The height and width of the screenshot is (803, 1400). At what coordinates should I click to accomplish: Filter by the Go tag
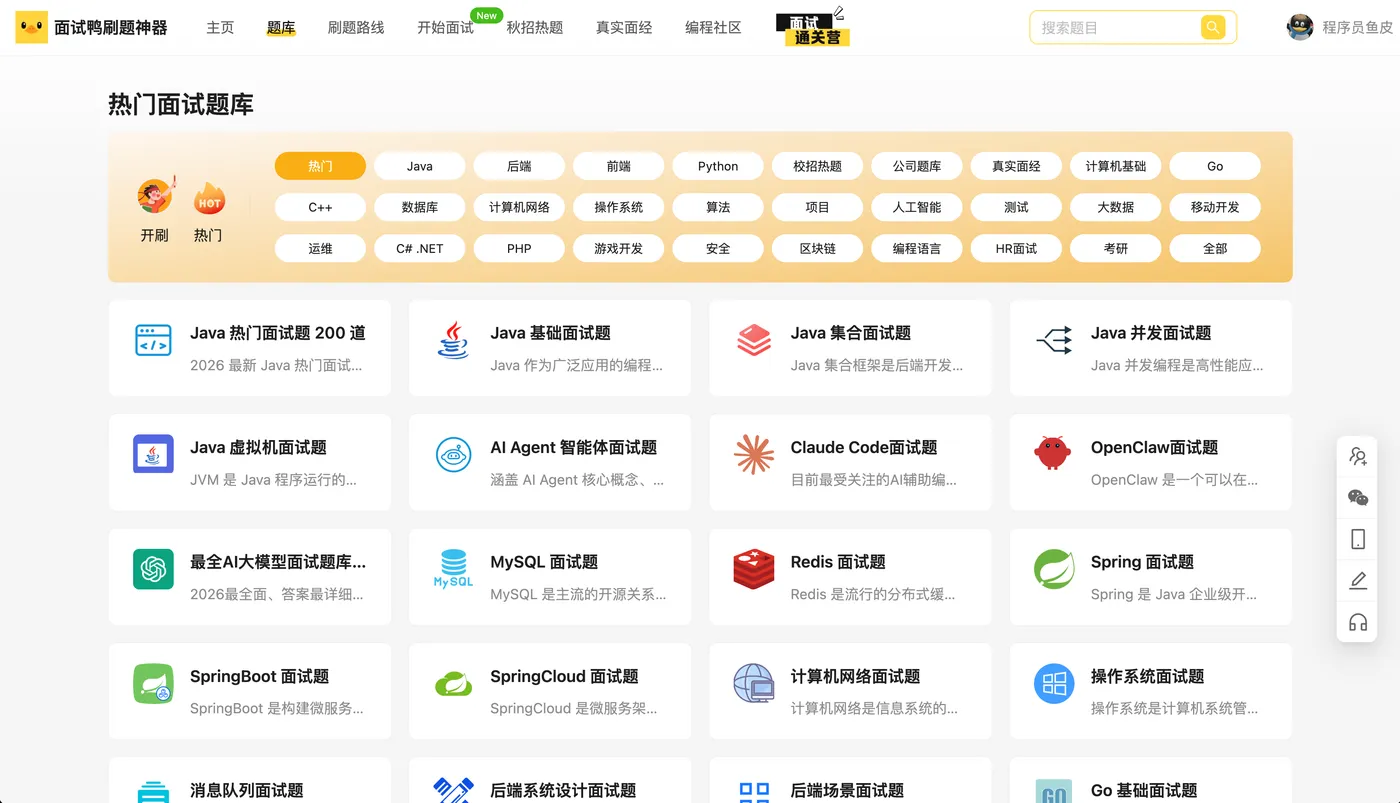coord(1215,166)
